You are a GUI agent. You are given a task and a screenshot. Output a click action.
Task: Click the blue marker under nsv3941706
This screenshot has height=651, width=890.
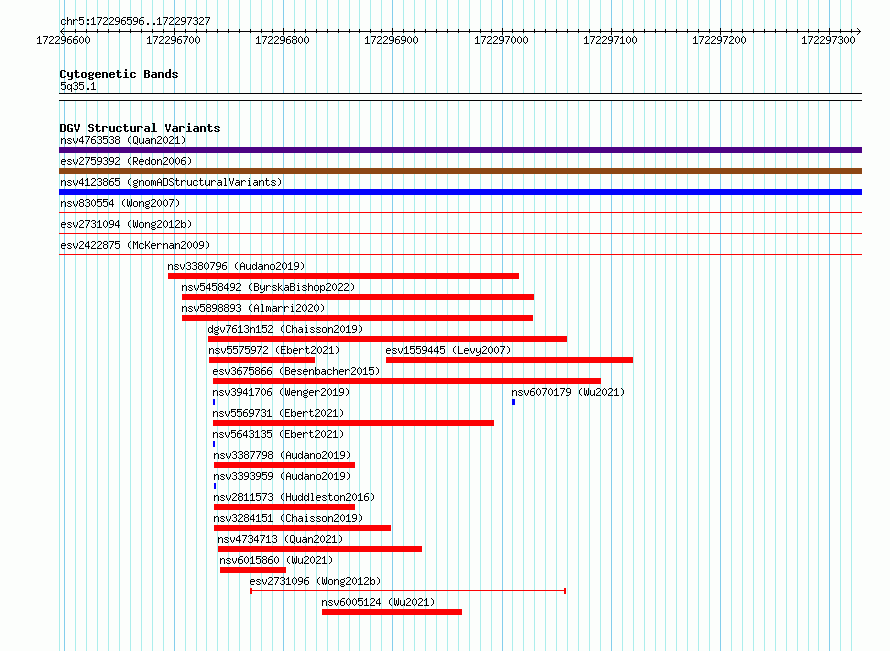214,402
